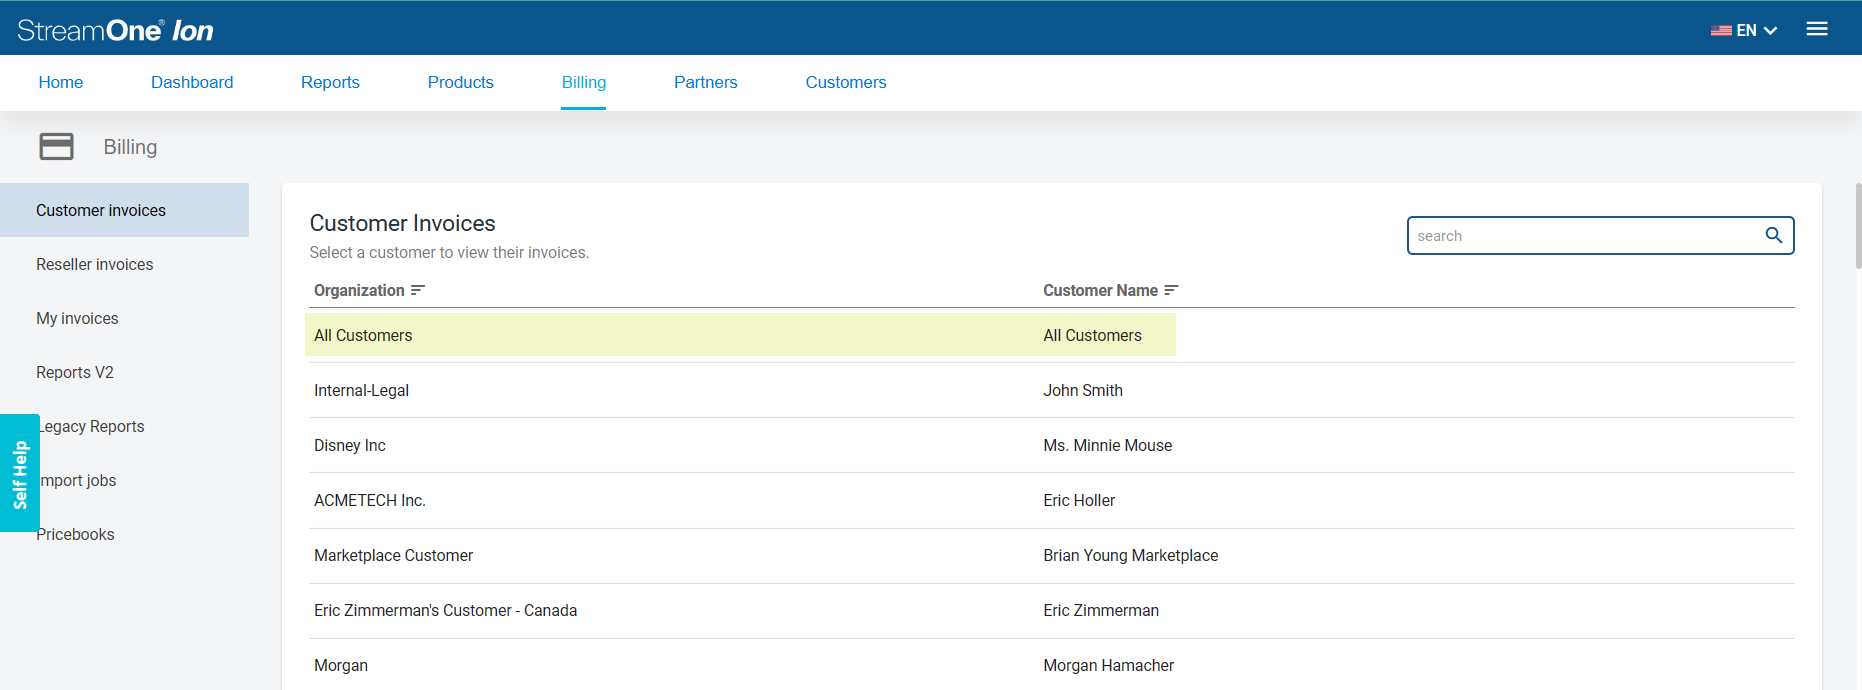The image size is (1862, 690).
Task: Switch to the Reports tab
Action: click(330, 82)
